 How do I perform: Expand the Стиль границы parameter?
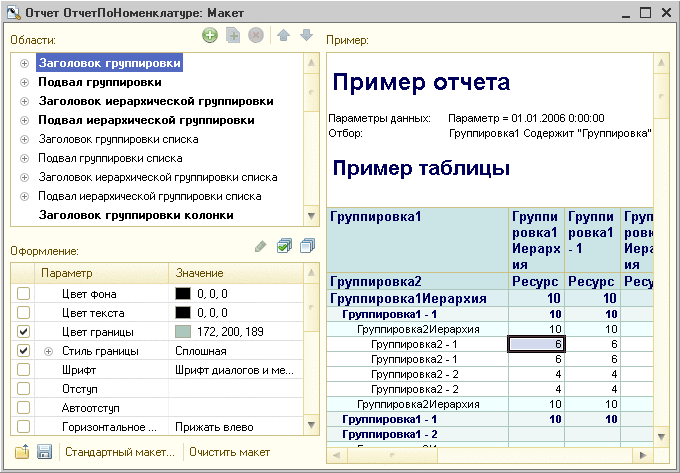[x=49, y=351]
